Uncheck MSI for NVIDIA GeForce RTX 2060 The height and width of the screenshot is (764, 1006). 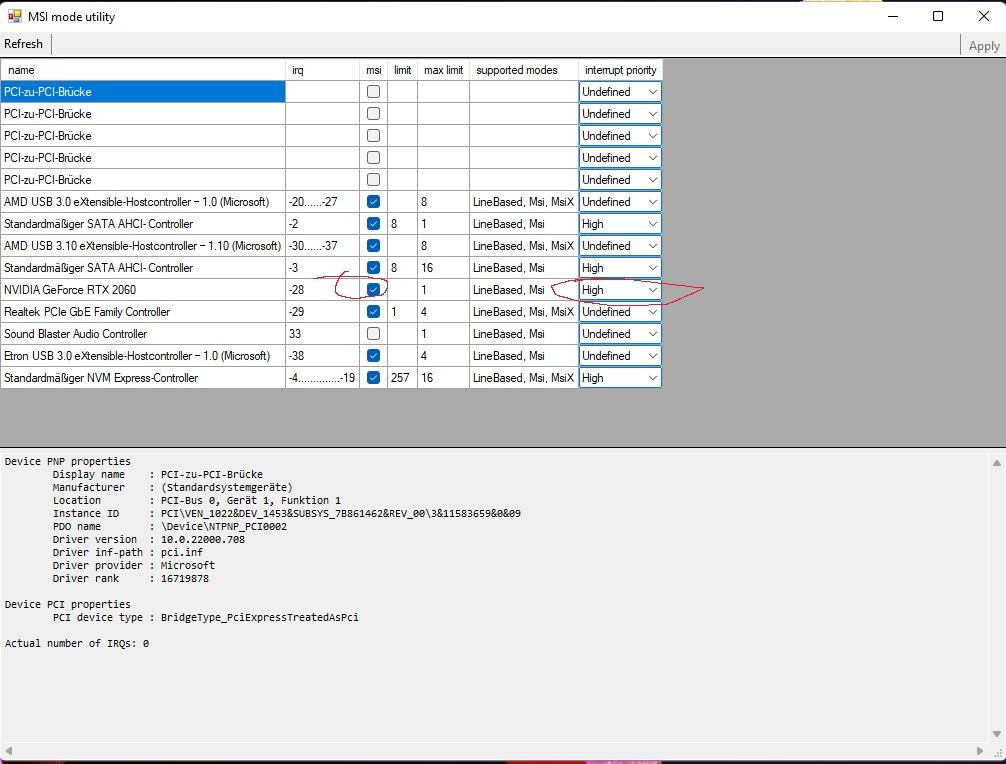pyautogui.click(x=373, y=290)
